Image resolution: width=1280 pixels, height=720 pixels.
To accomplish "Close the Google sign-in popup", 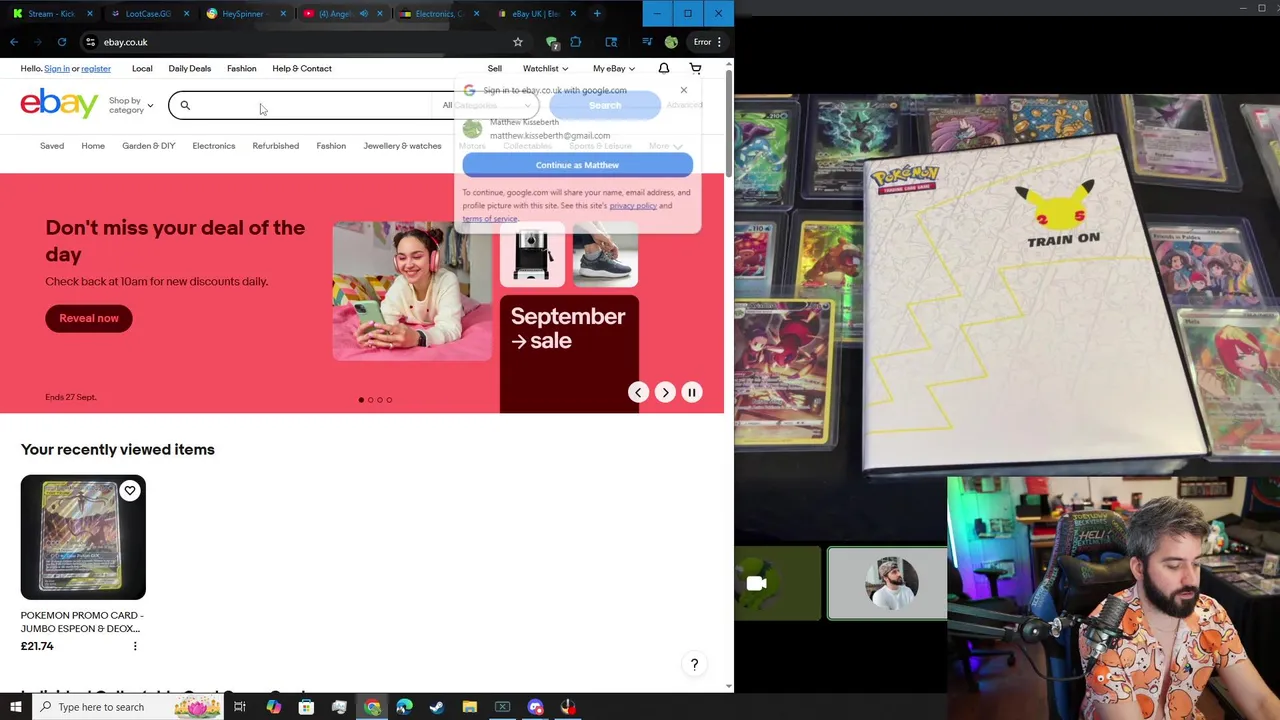I will [684, 90].
